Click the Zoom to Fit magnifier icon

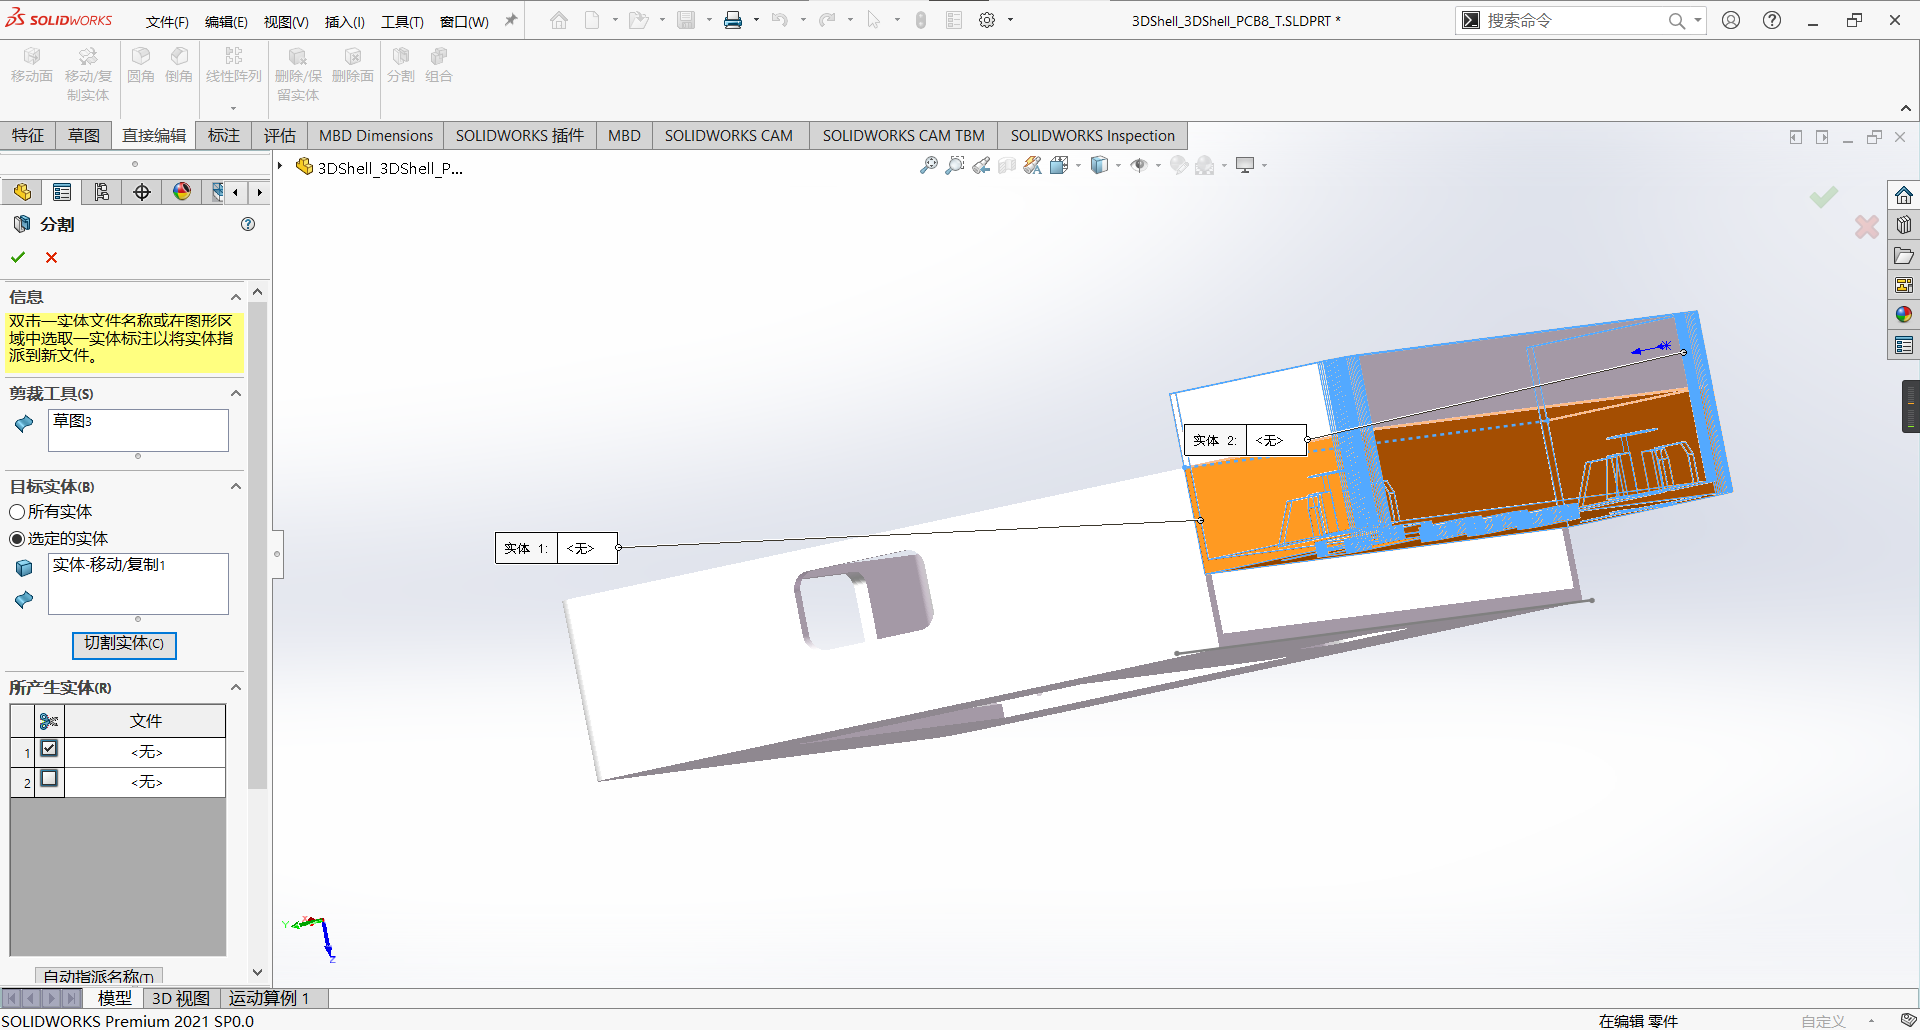929,165
